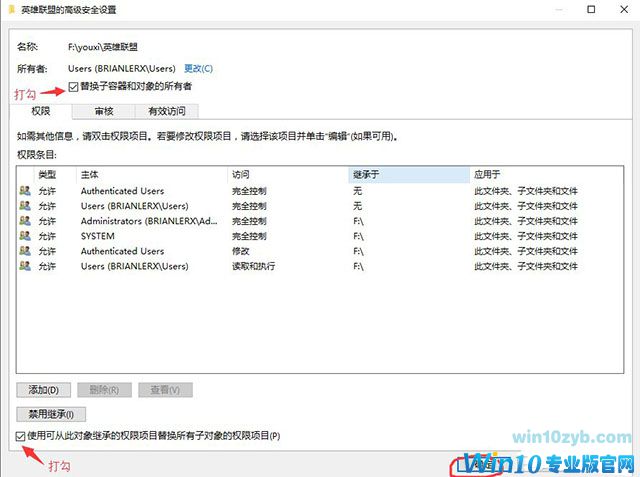Click the 继承于 column header
640x477 pixels.
point(409,175)
